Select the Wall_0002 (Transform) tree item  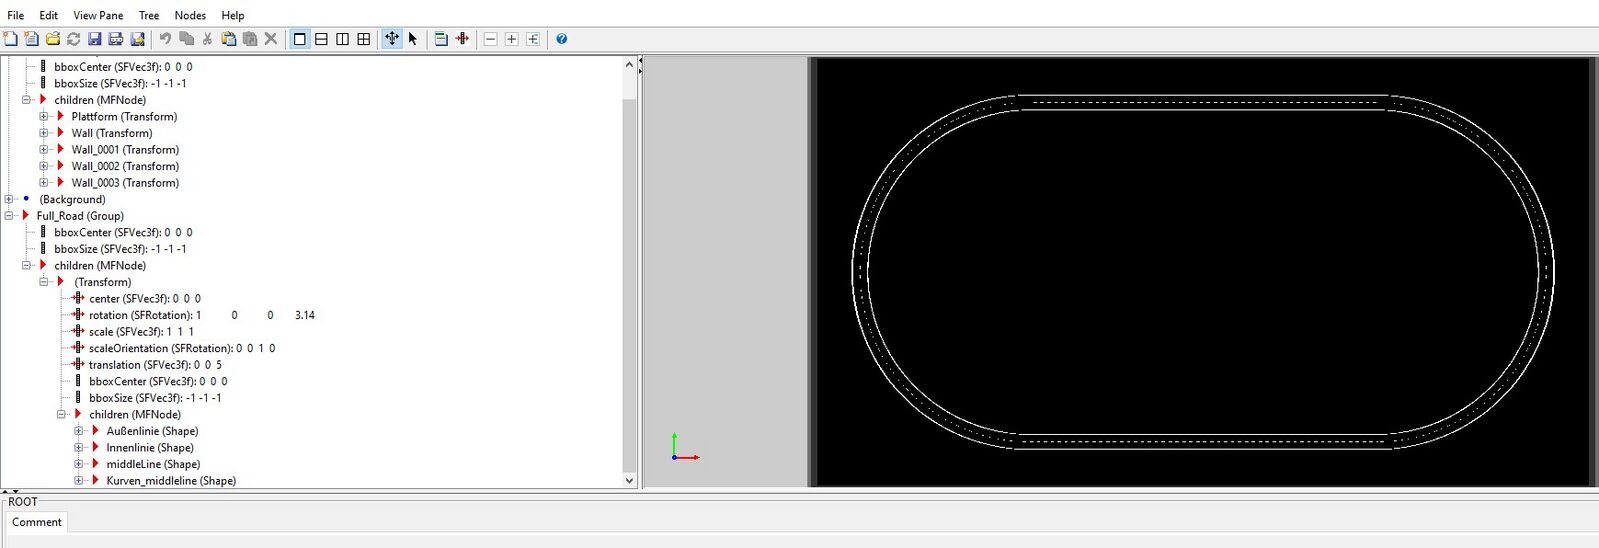click(x=125, y=166)
